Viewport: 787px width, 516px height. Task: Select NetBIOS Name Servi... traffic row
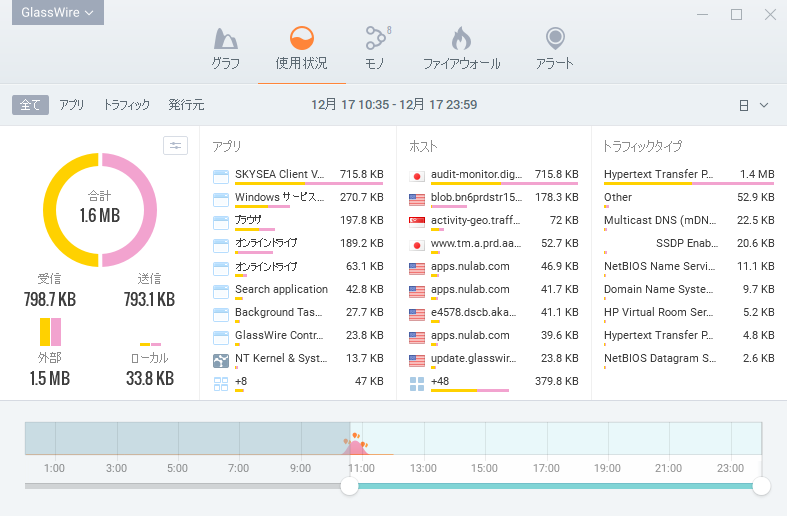689,269
